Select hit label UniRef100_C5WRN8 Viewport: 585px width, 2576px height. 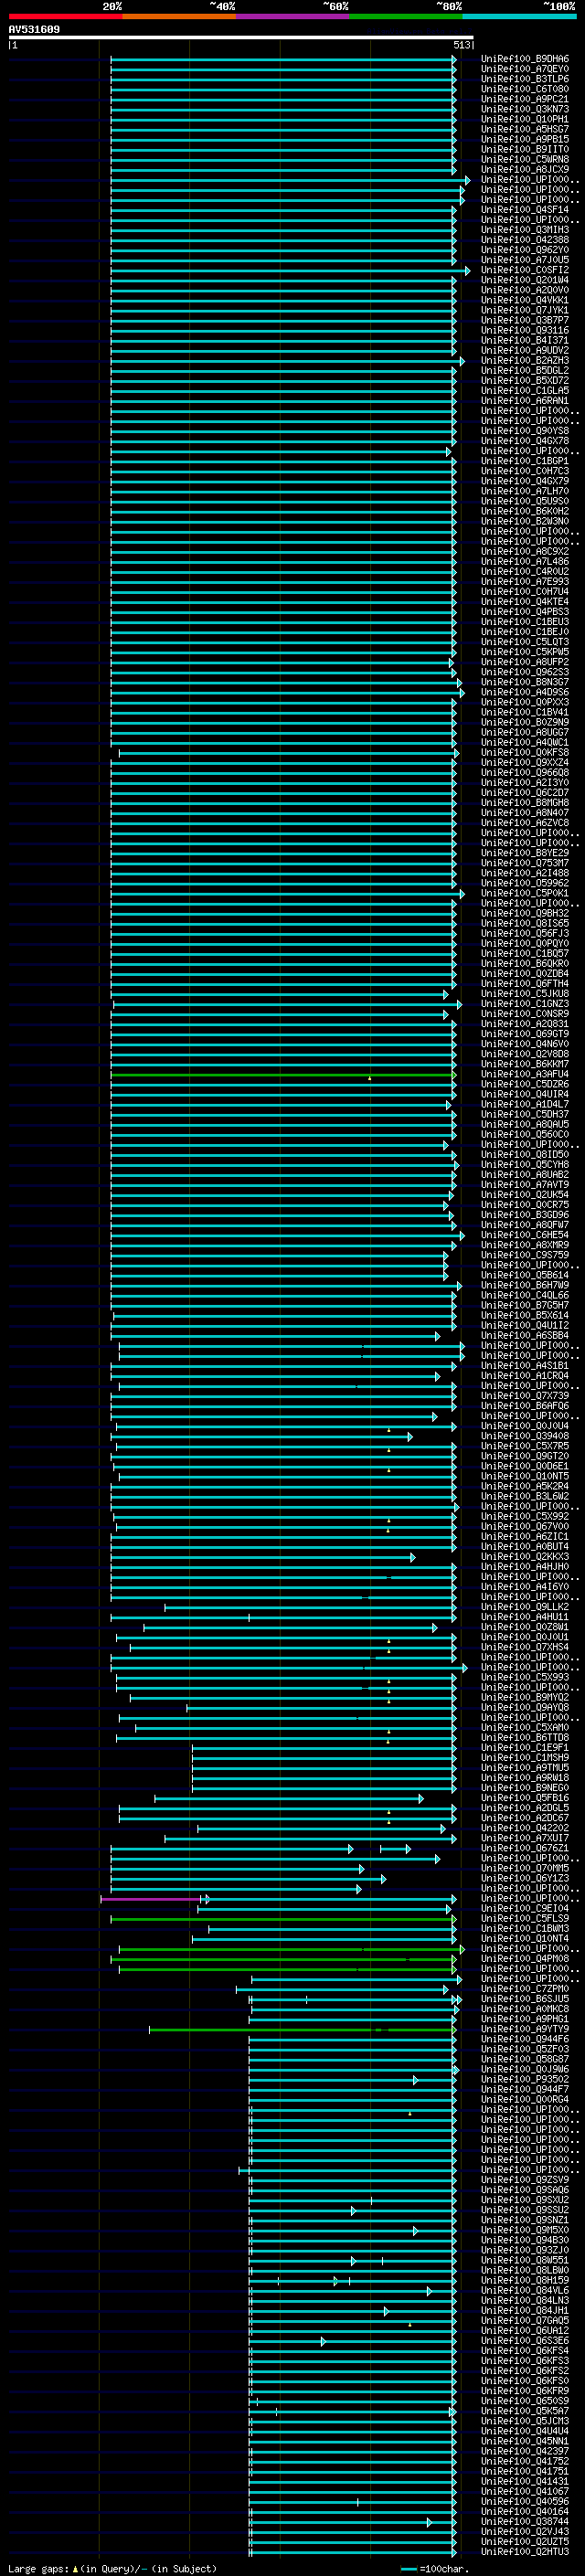pos(524,159)
